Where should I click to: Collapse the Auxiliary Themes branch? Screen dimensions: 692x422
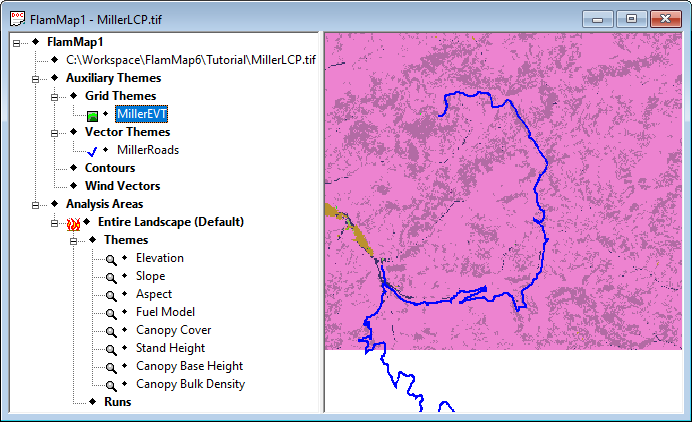(35, 79)
